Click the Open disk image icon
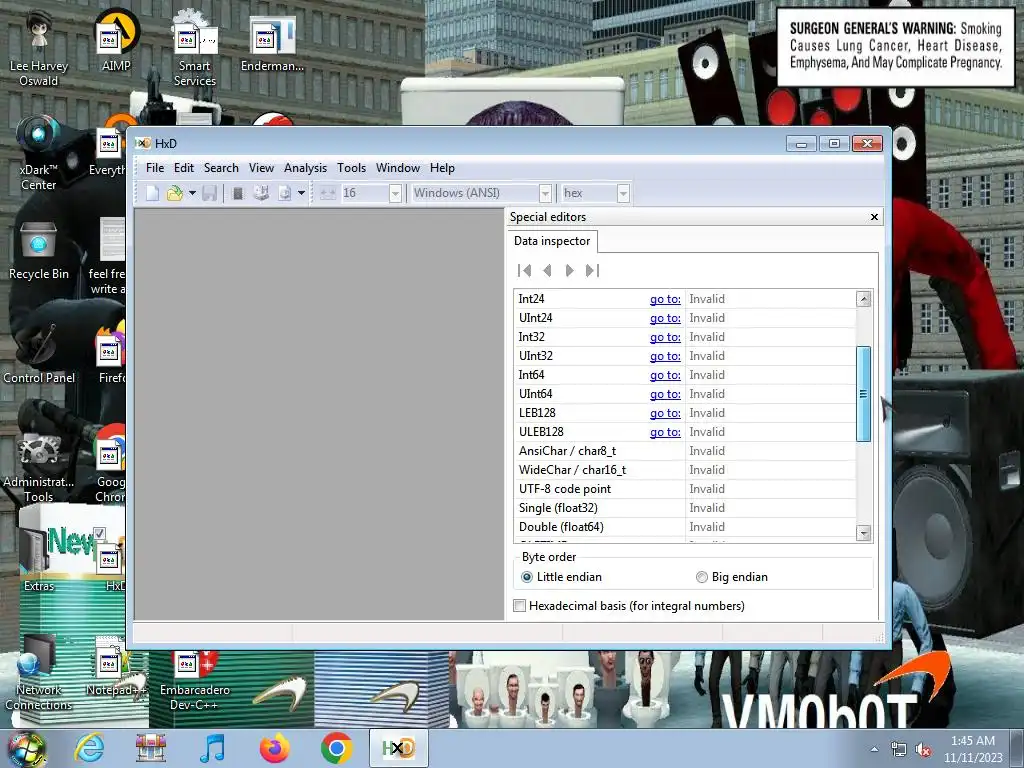The image size is (1024, 768). (285, 193)
